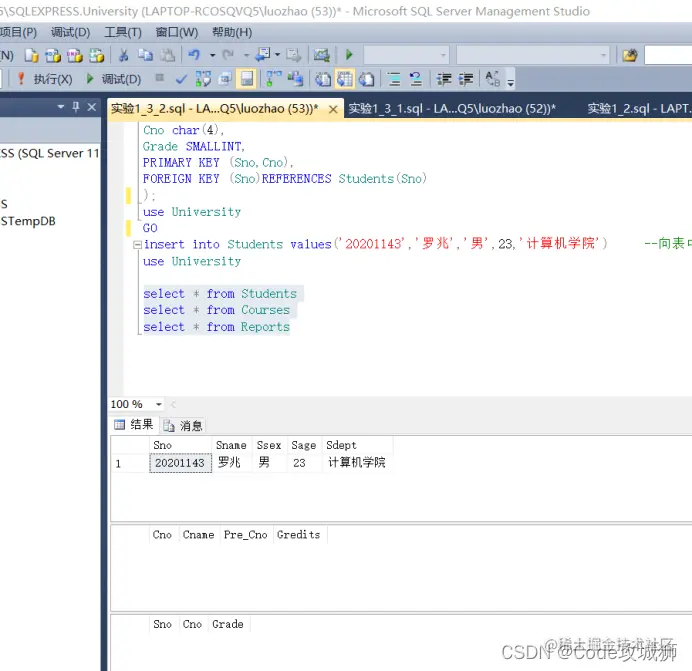Close the Object Explorer panel
This screenshot has width=692, height=671.
[x=91, y=107]
